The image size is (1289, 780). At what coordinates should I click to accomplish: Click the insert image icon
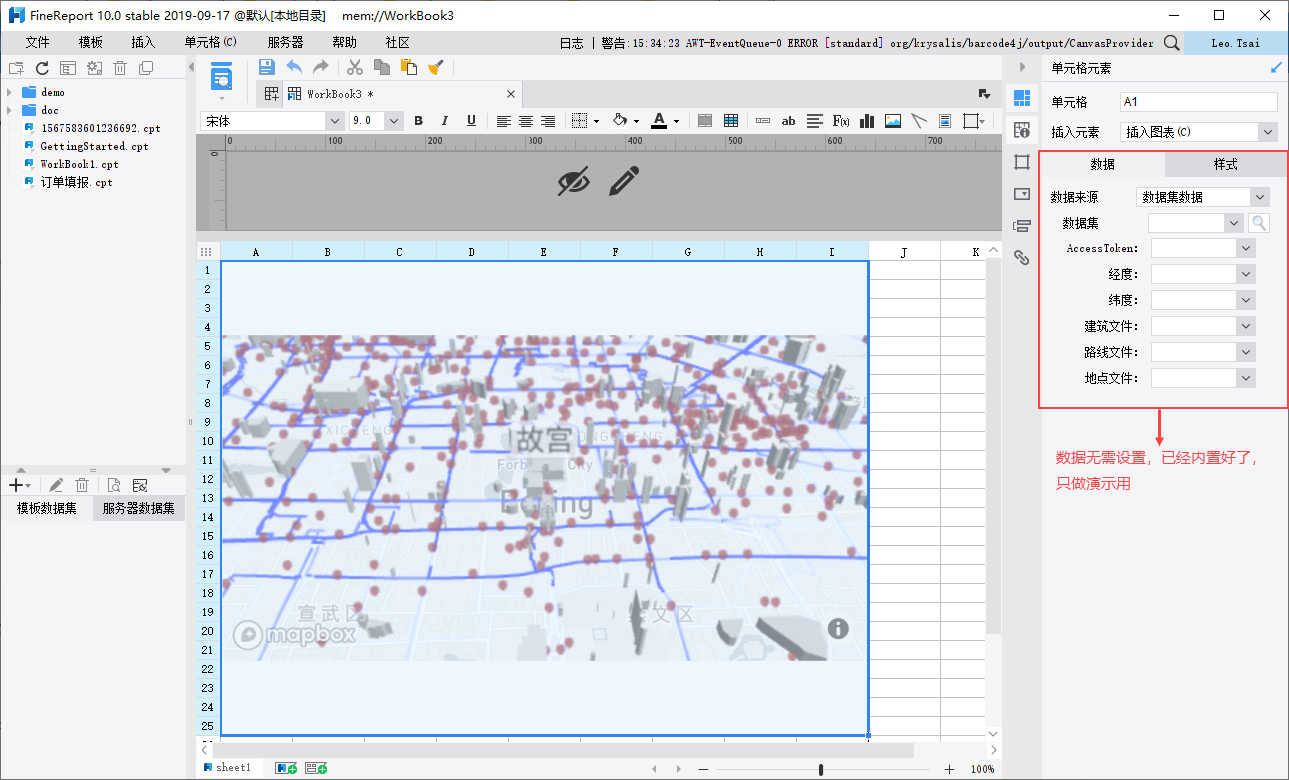coord(893,121)
